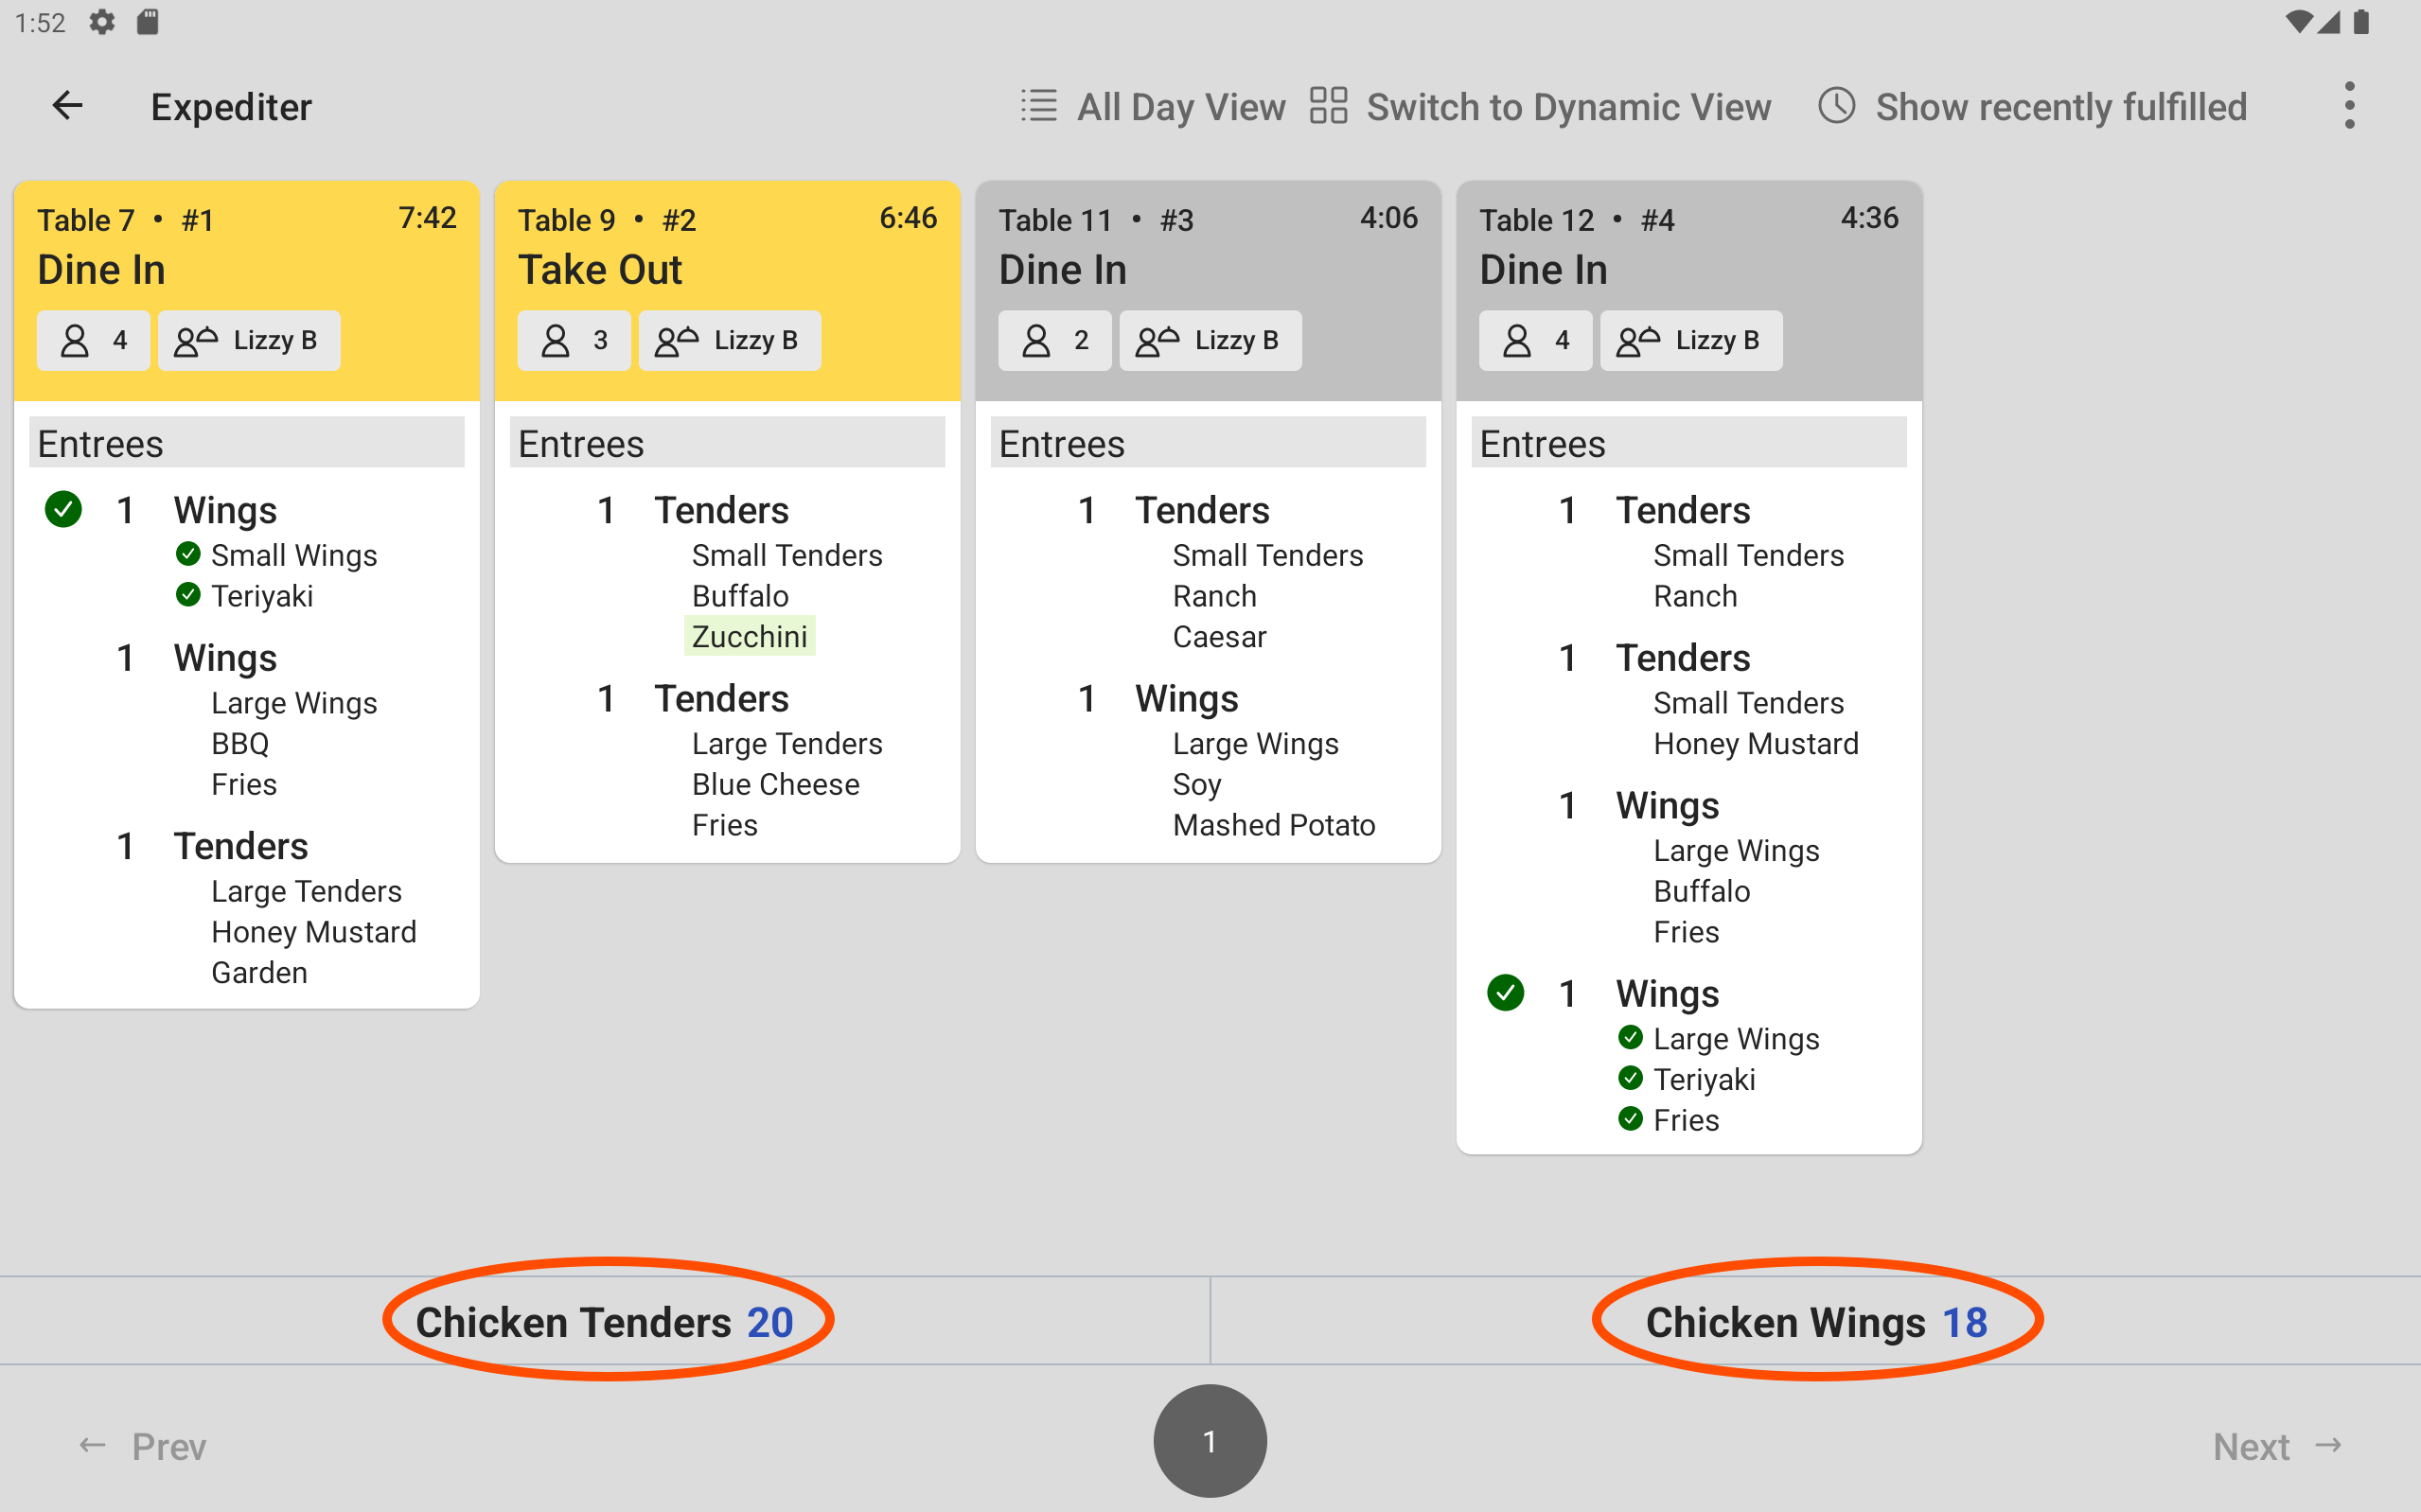Viewport: 2421px width, 1512px height.
Task: Toggle the Teriyaki modifier checkmark on Table 7
Action: [x=189, y=595]
